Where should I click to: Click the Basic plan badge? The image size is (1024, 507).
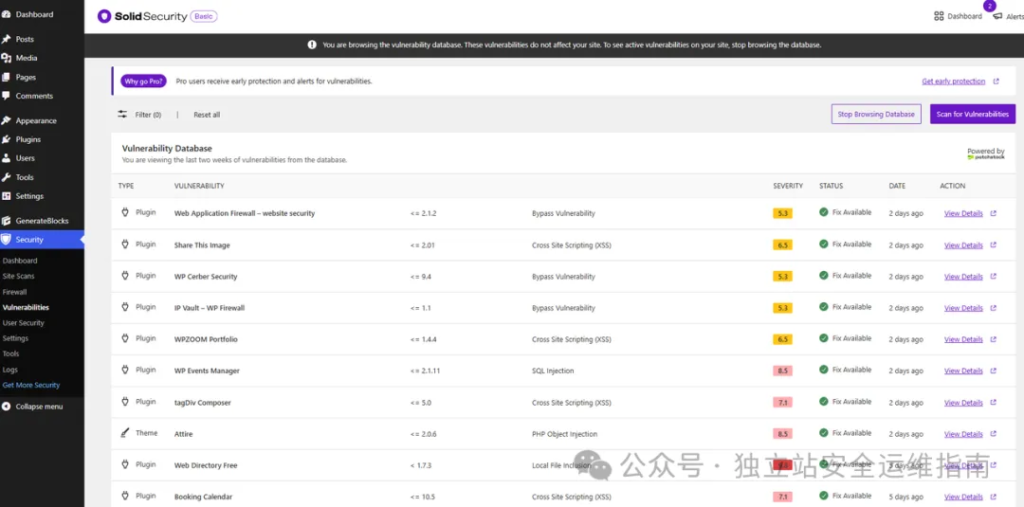[x=203, y=16]
